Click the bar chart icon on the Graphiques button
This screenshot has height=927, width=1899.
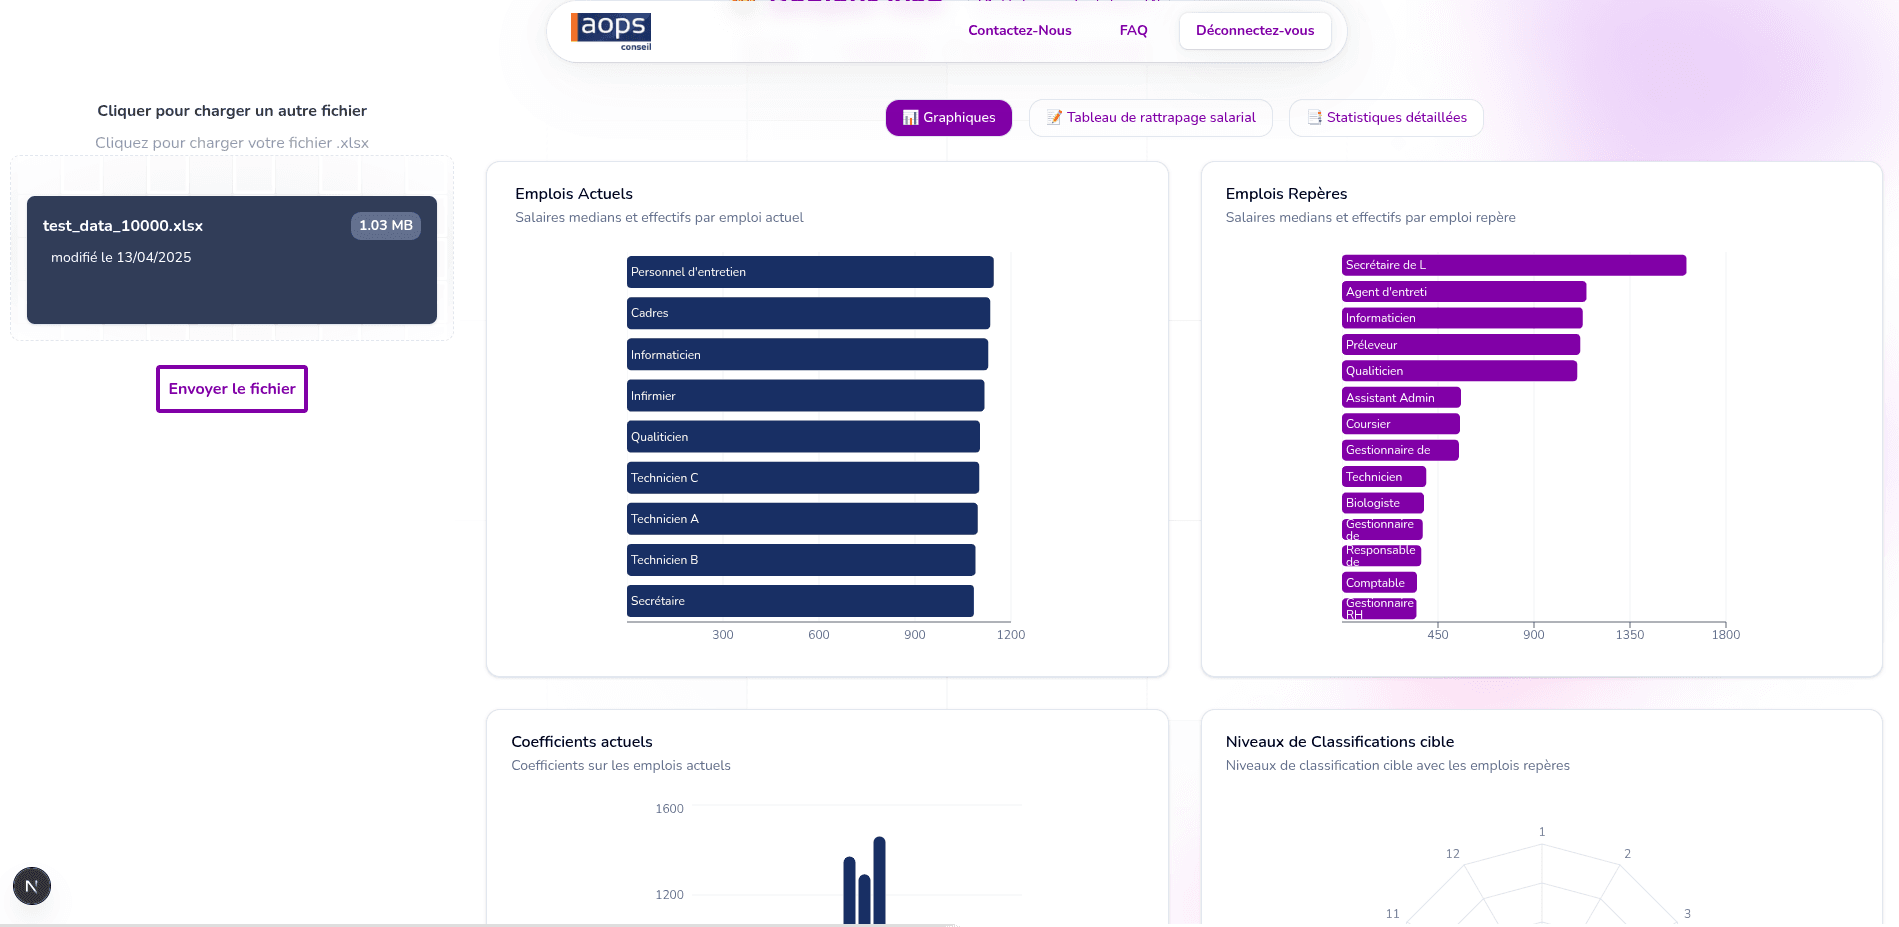[x=909, y=117]
